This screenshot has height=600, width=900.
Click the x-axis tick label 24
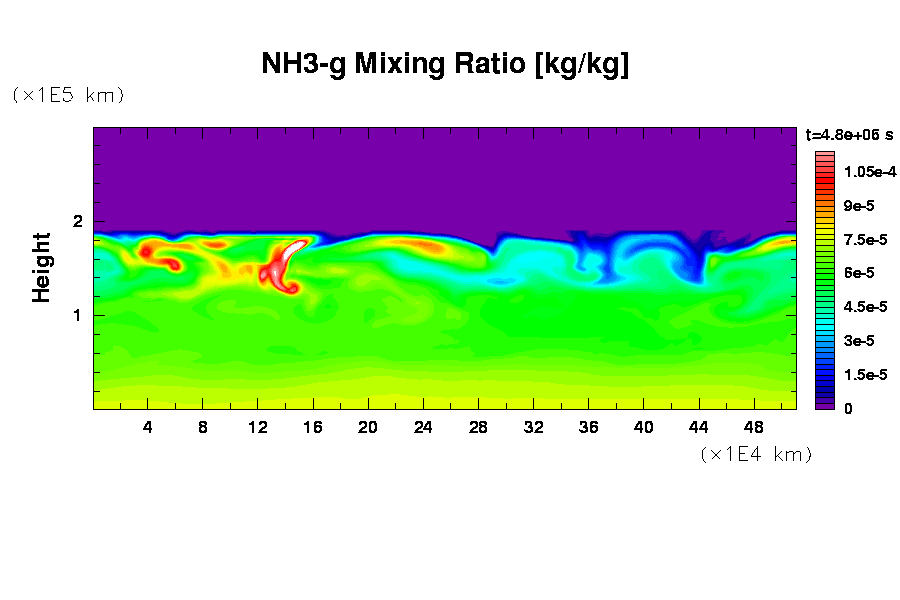(423, 427)
